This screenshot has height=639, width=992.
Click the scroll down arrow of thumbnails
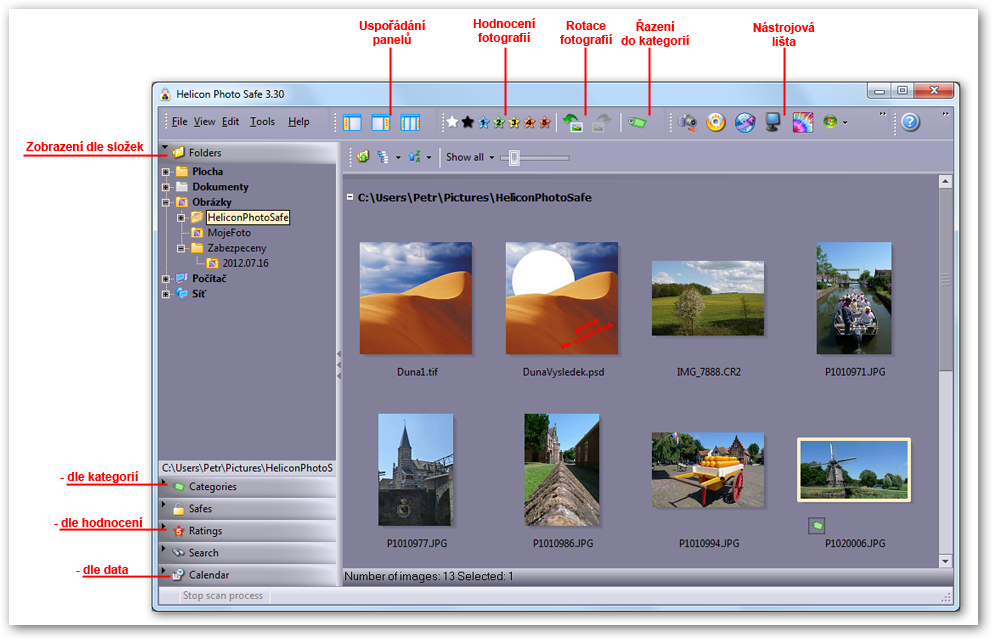tap(945, 561)
